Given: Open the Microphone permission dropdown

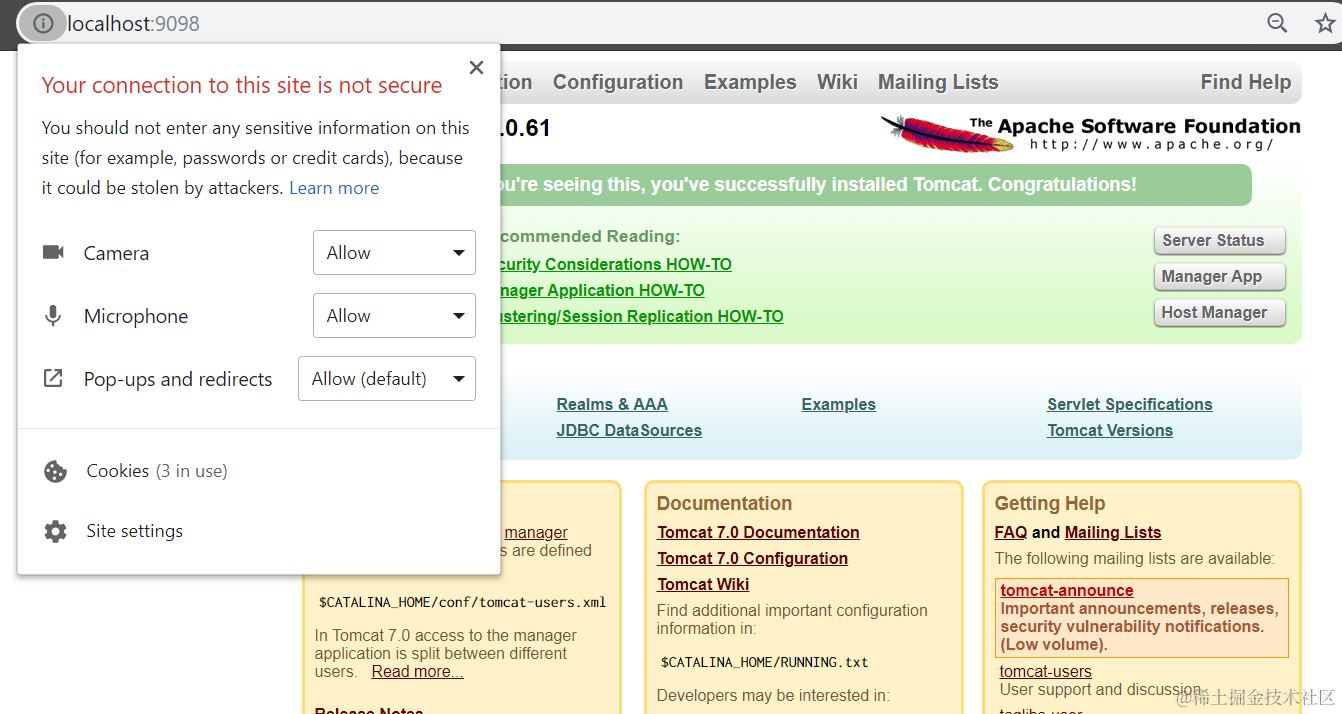Looking at the screenshot, I should tap(394, 316).
